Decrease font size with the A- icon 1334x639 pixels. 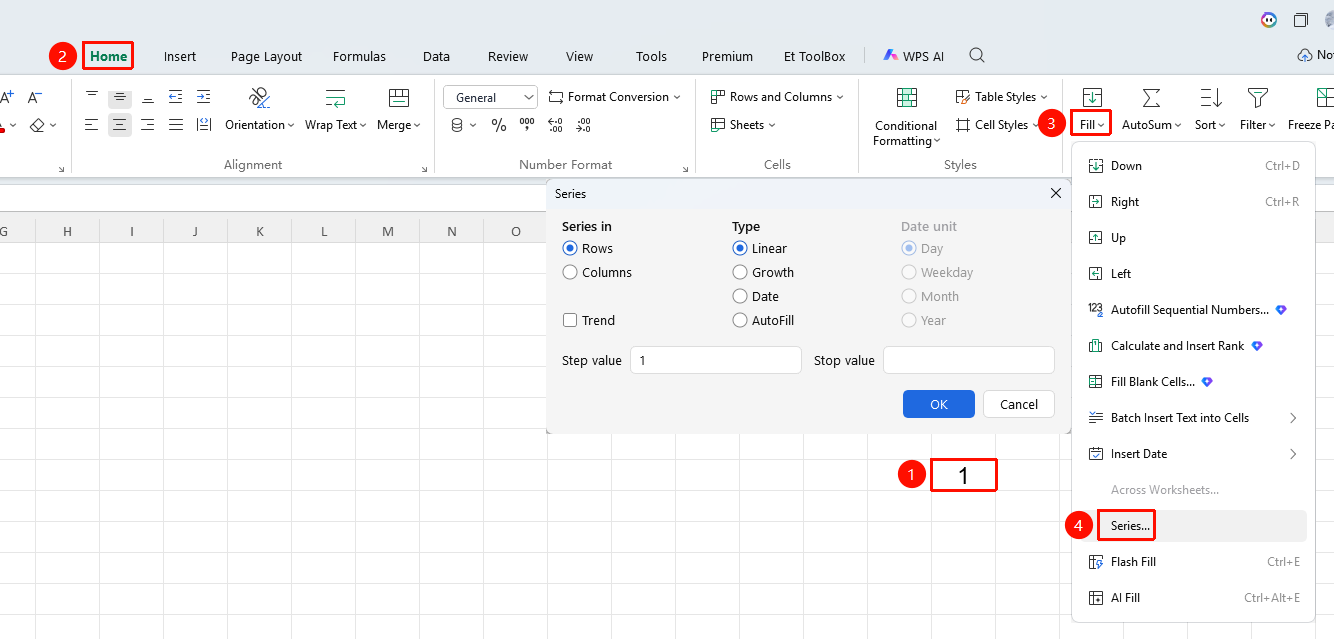35,97
